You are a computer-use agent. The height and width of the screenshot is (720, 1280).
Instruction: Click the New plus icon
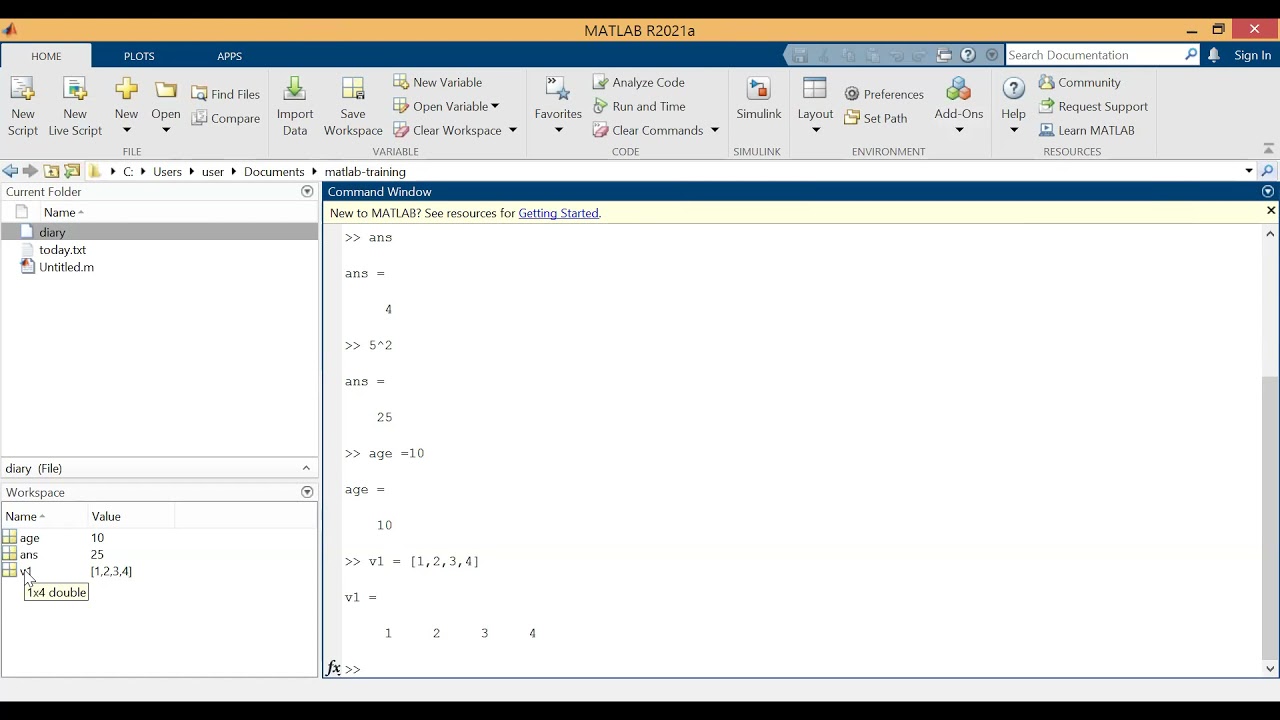click(126, 89)
